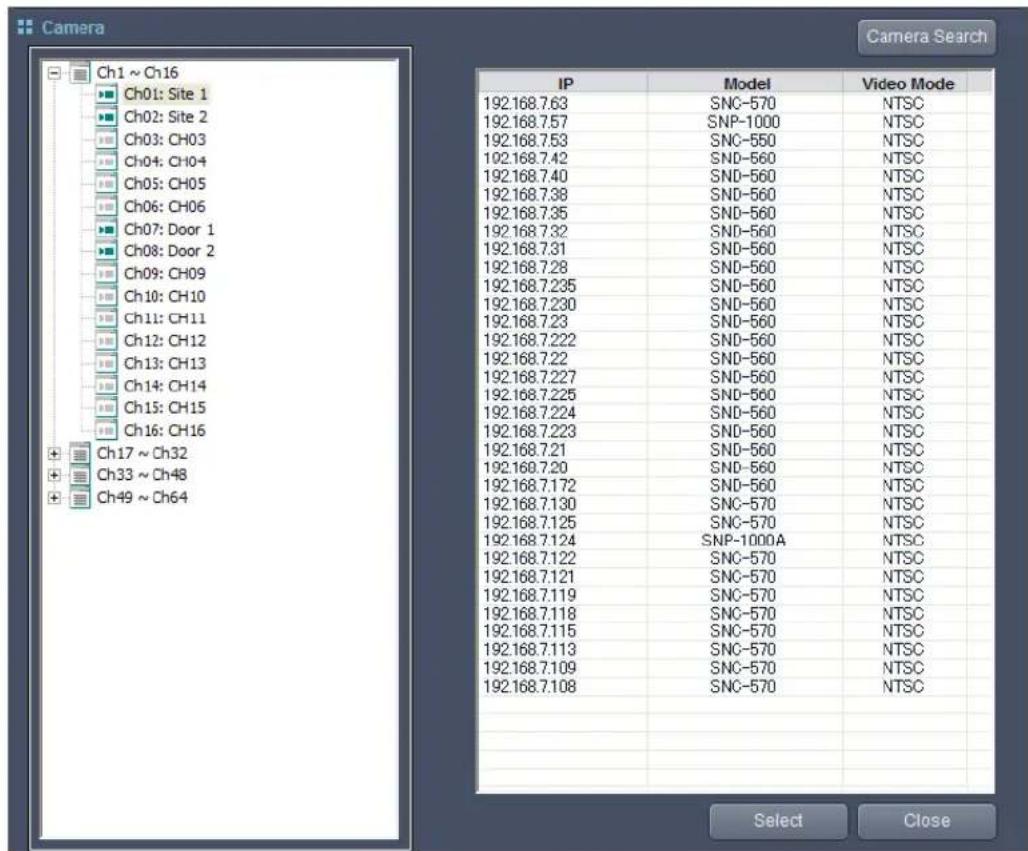Expand the Ch49 ~ Ch64 channel group
Image resolution: width=1028 pixels, height=851 pixels.
pos(54,498)
